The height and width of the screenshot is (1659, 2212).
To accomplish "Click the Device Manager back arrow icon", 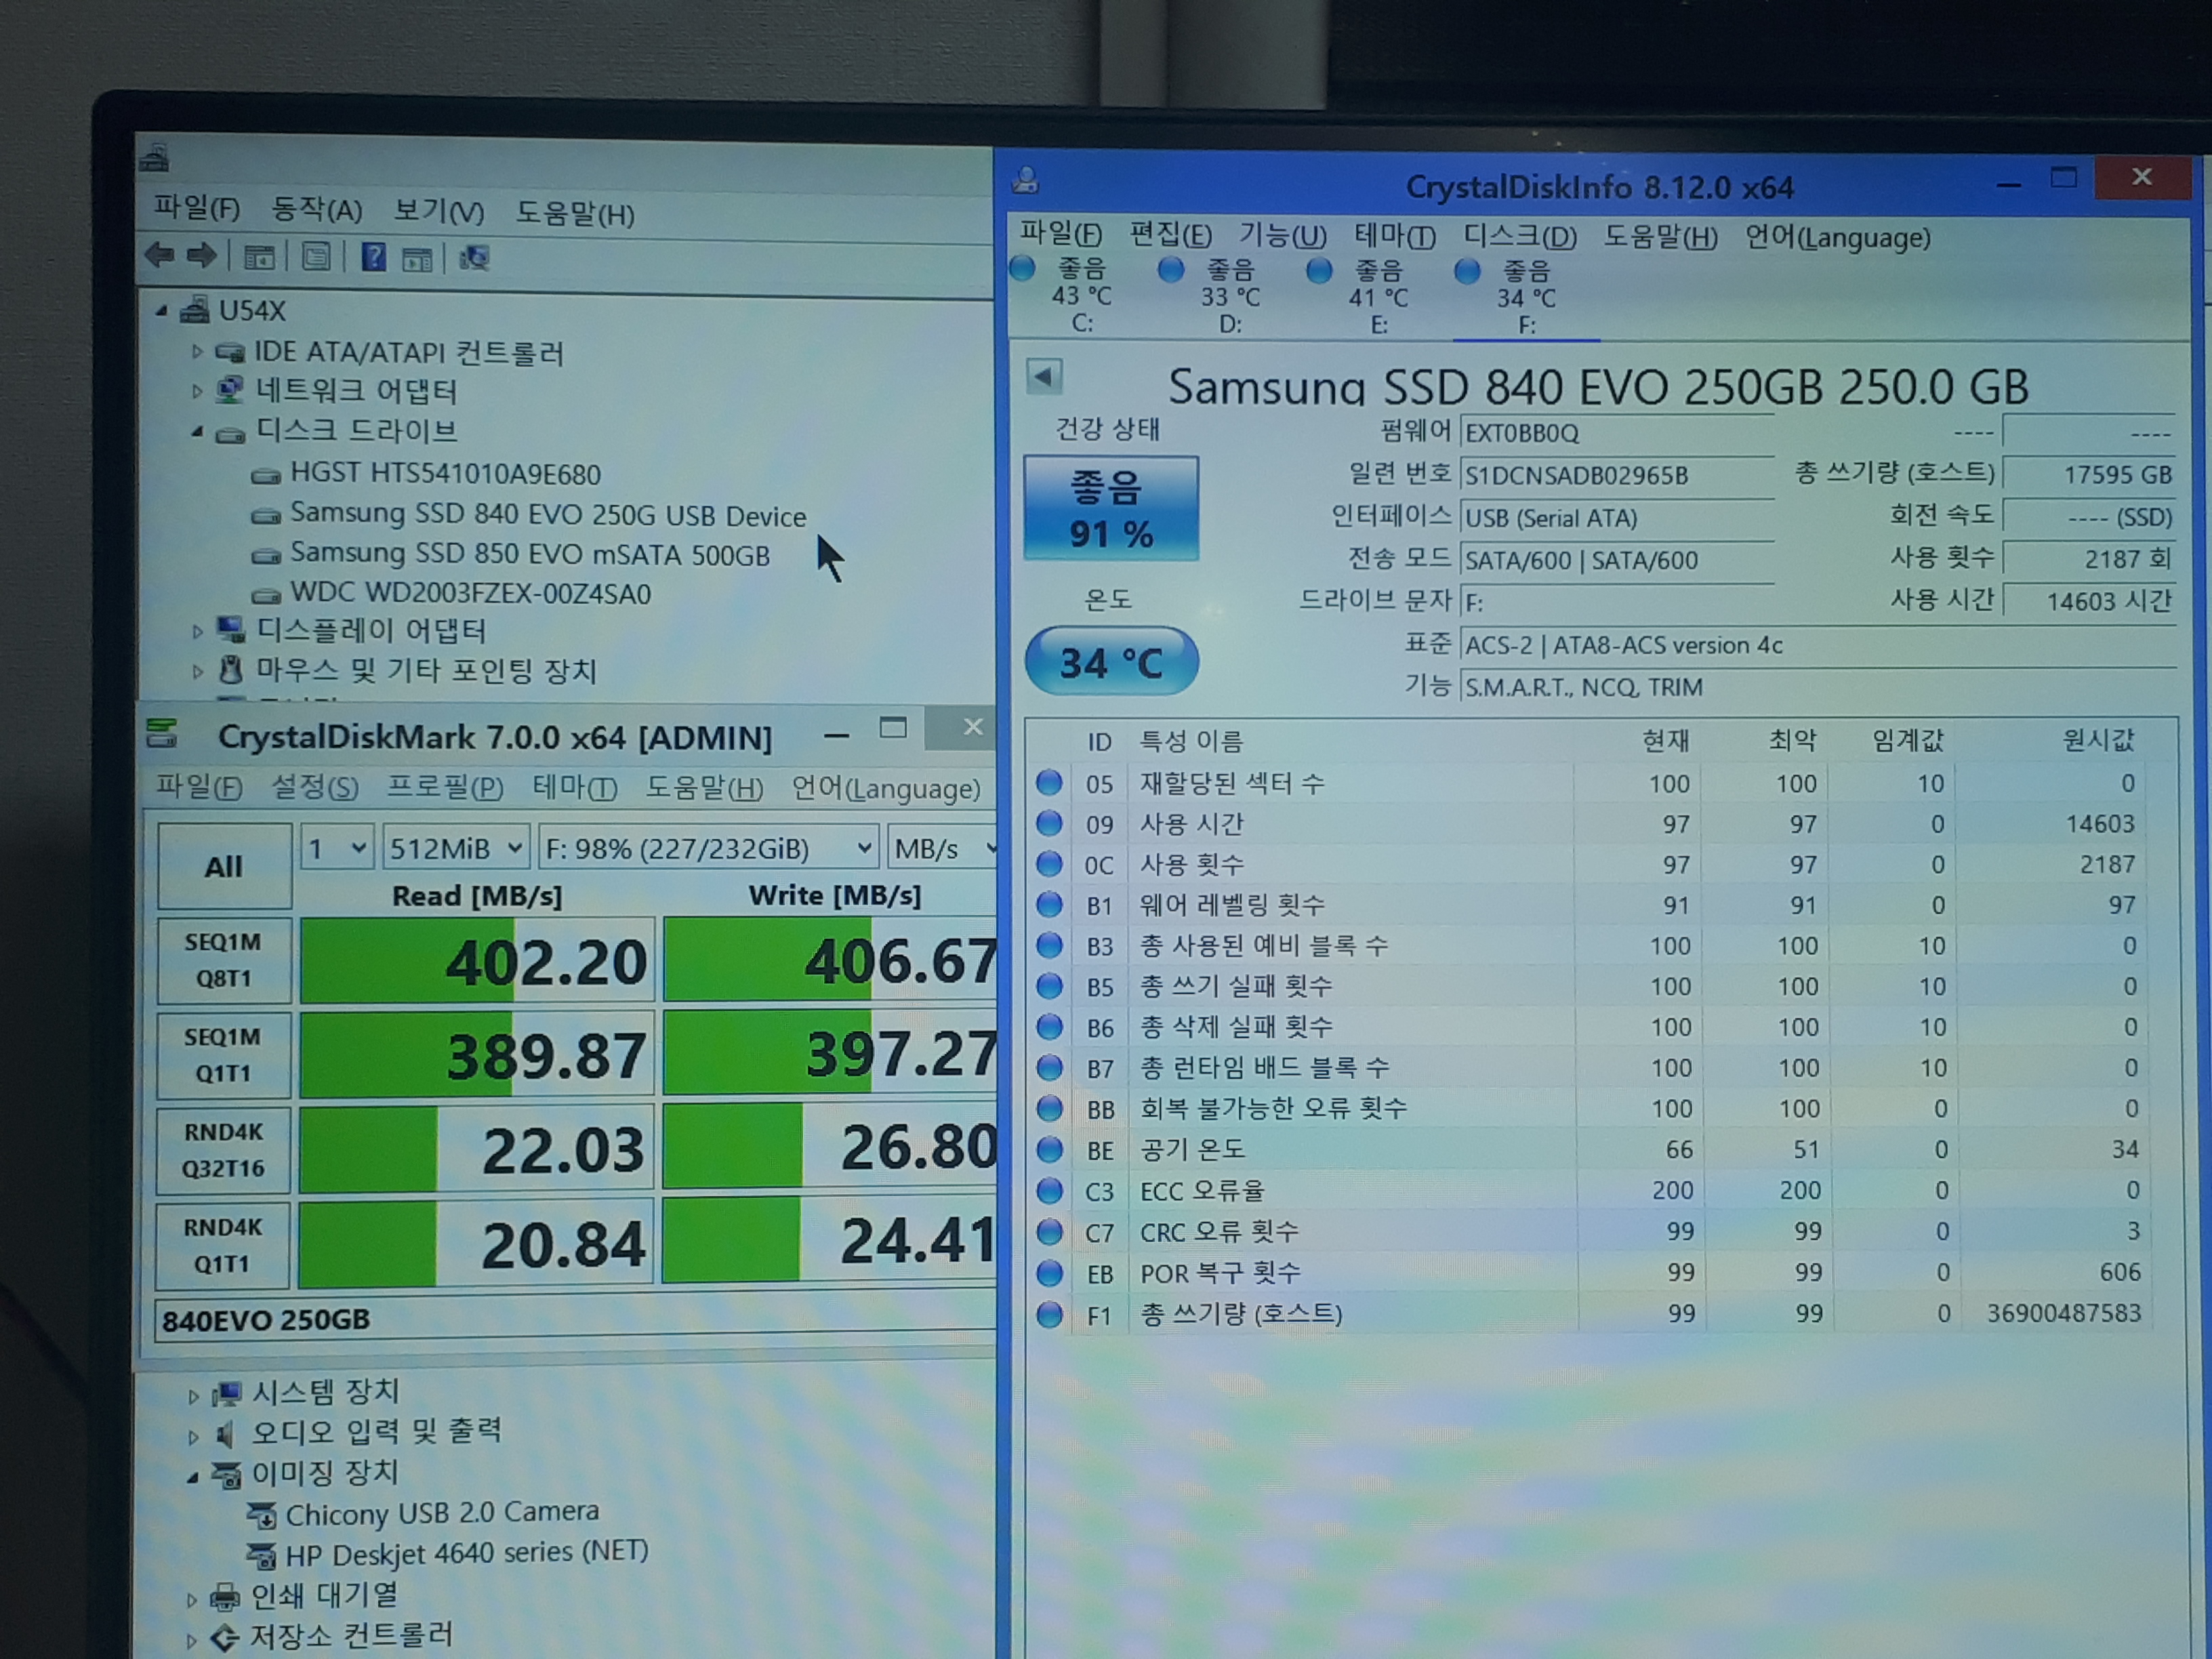I will point(160,256).
